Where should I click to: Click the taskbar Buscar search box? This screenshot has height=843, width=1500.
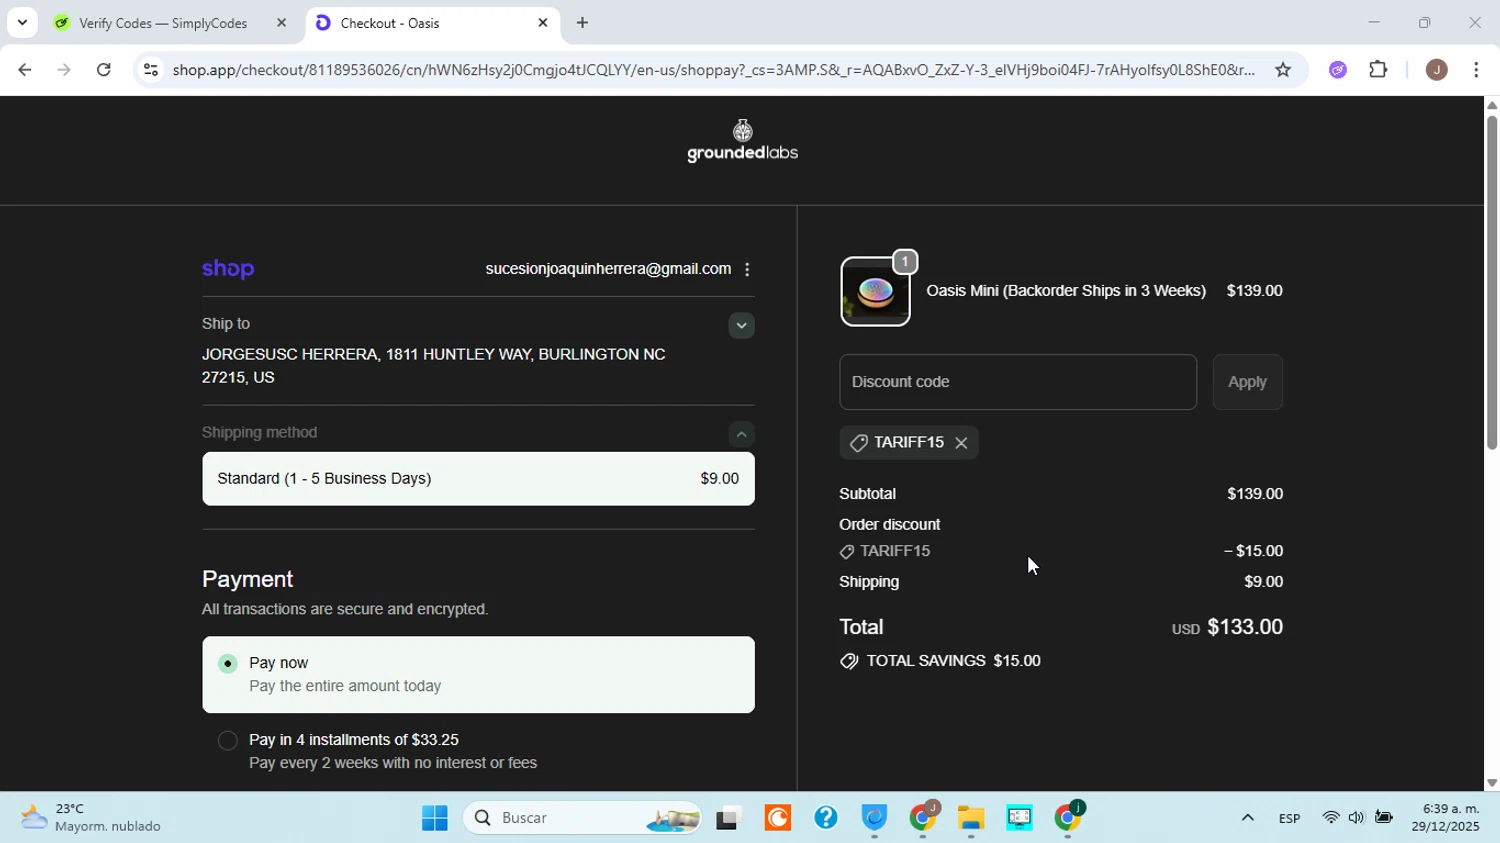pos(582,819)
